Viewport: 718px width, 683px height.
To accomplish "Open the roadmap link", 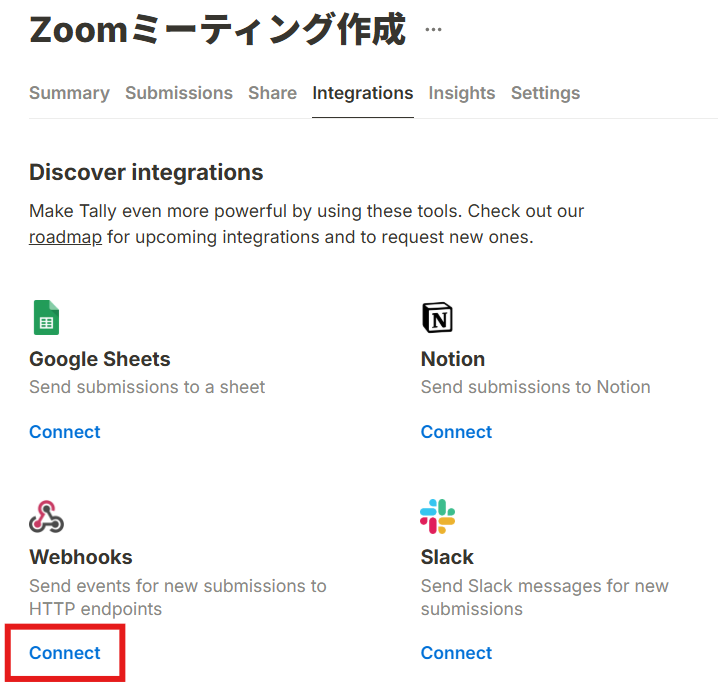I will 65,237.
